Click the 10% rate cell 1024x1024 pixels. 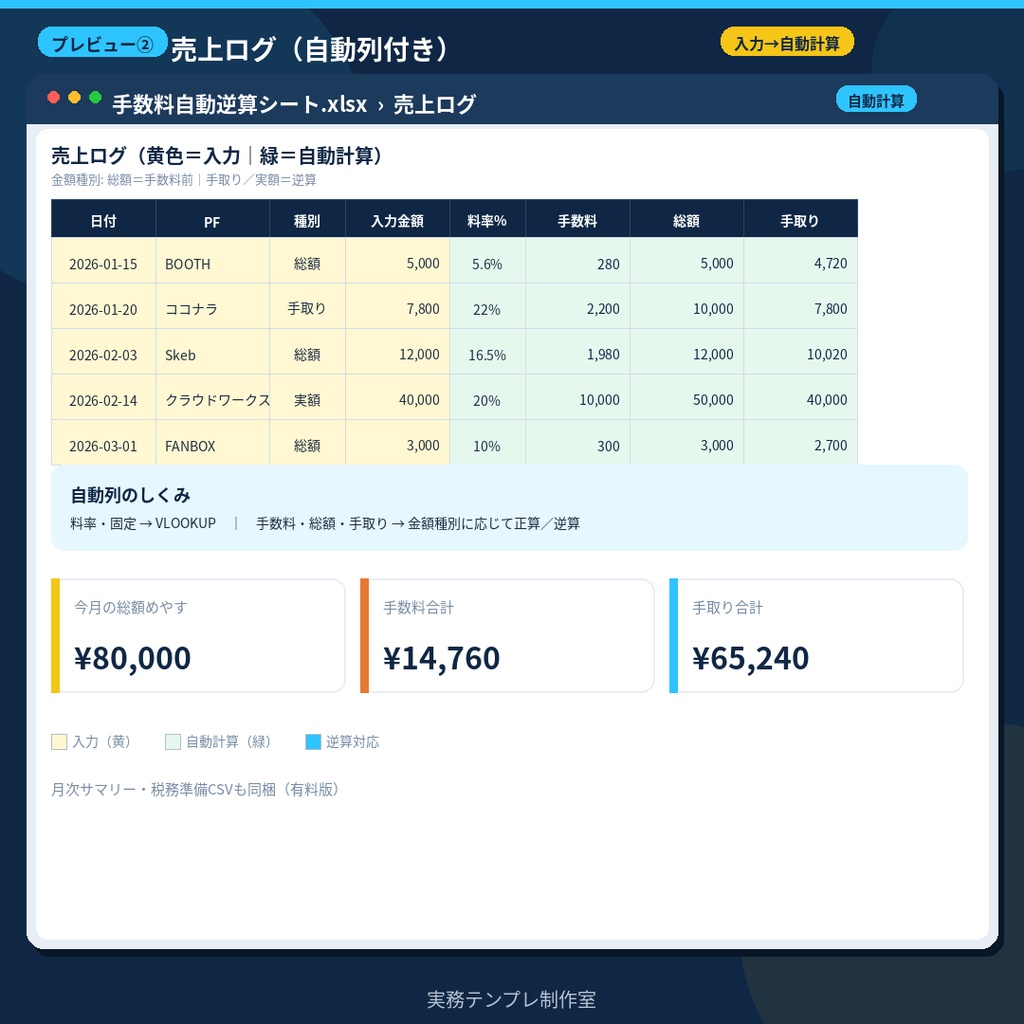click(487, 443)
